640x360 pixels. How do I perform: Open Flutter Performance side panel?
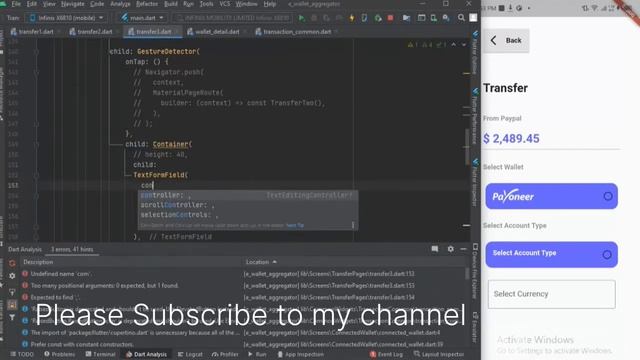[x=475, y=116]
